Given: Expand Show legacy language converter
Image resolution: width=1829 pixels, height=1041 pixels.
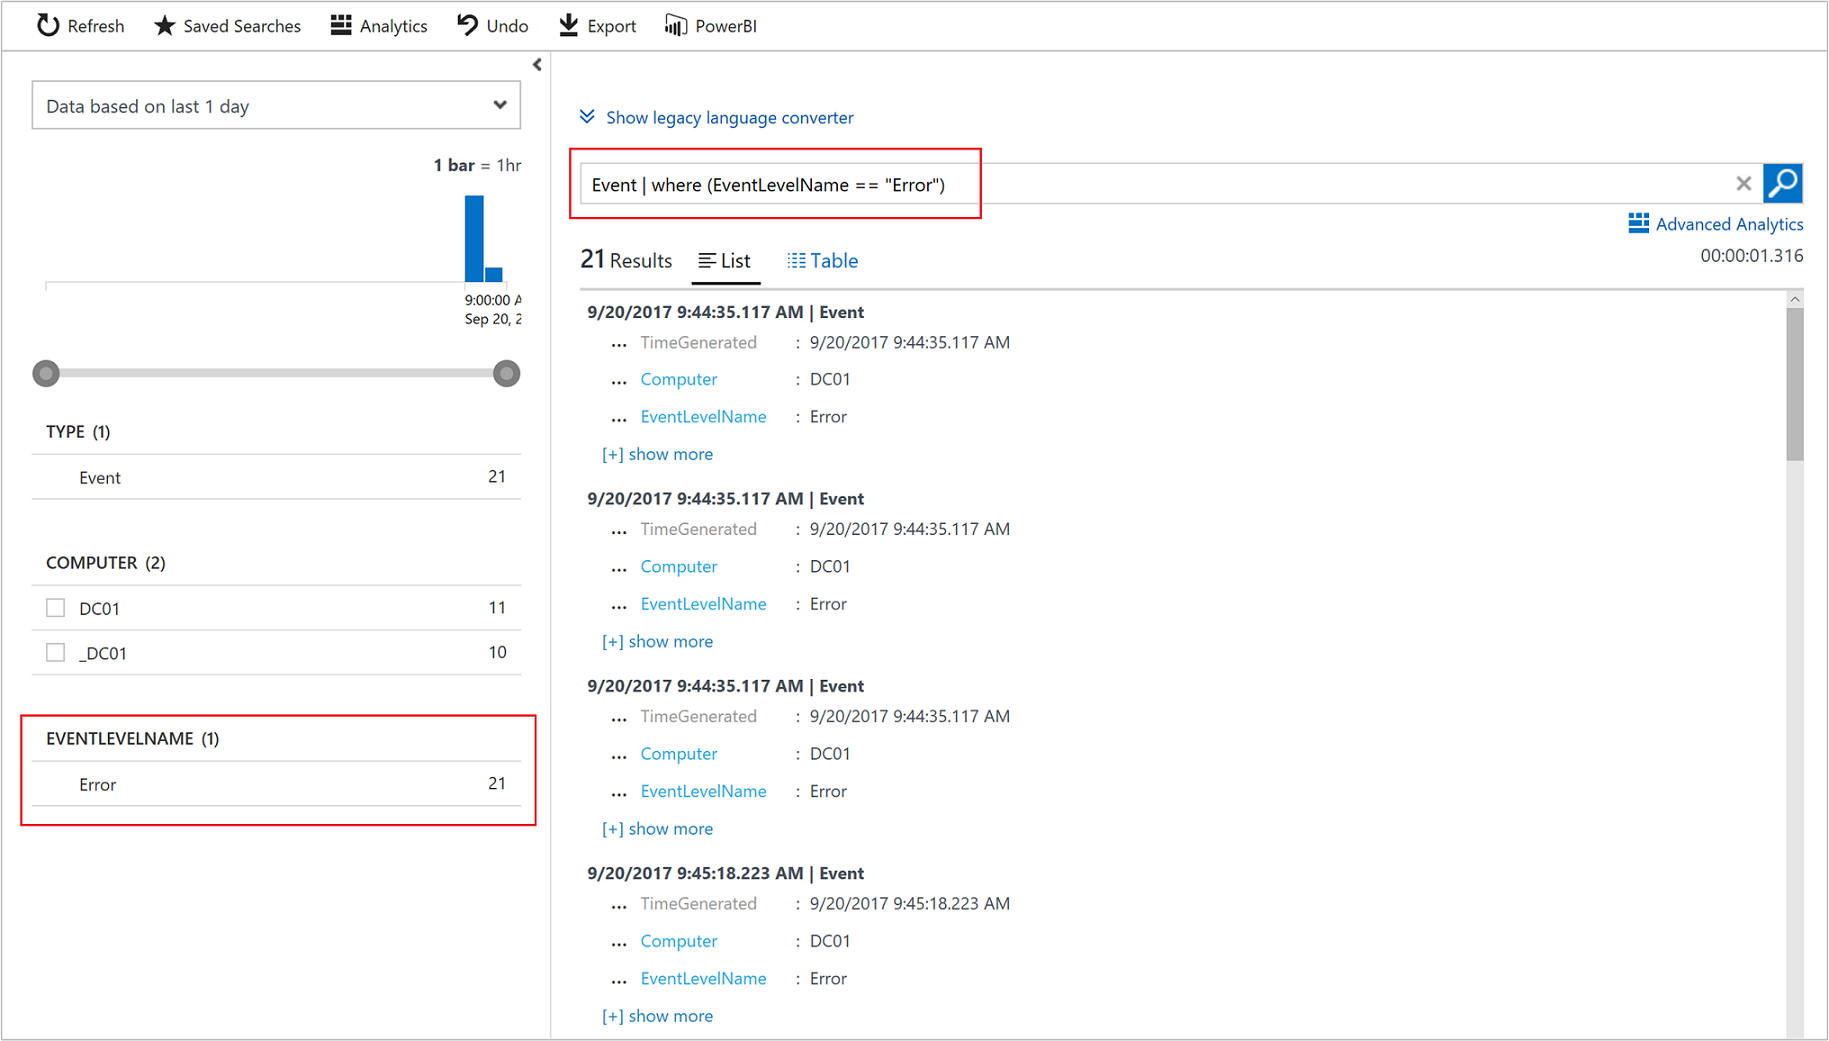Looking at the screenshot, I should point(716,117).
